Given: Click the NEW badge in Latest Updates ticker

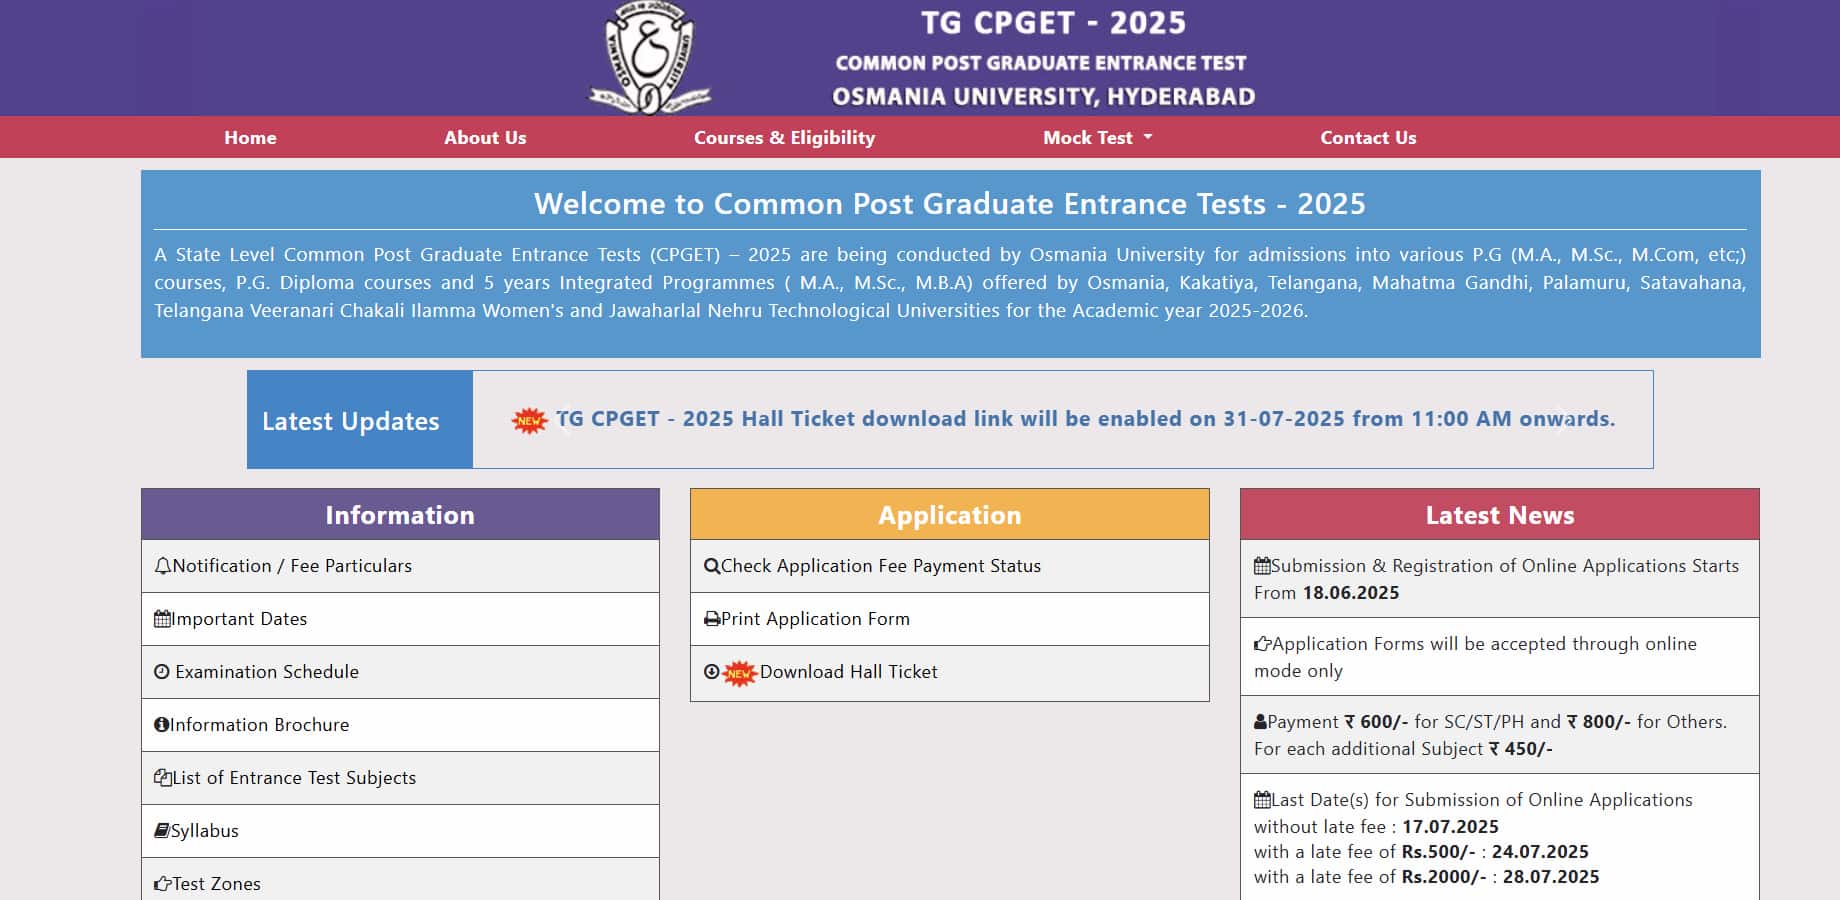Looking at the screenshot, I should [x=529, y=420].
